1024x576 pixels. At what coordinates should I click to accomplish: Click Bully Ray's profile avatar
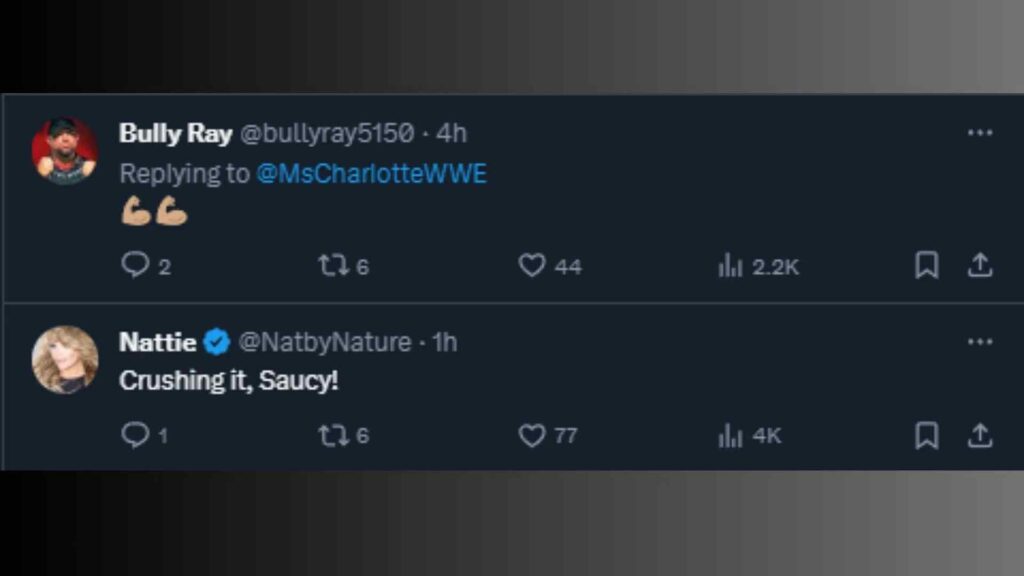coord(65,150)
